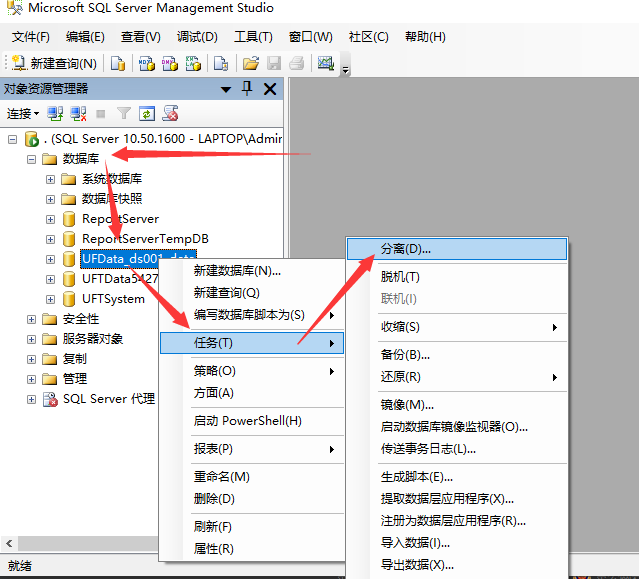Expand the 管理 (Management) folder
Screen dimensions: 639x579
coord(31,379)
